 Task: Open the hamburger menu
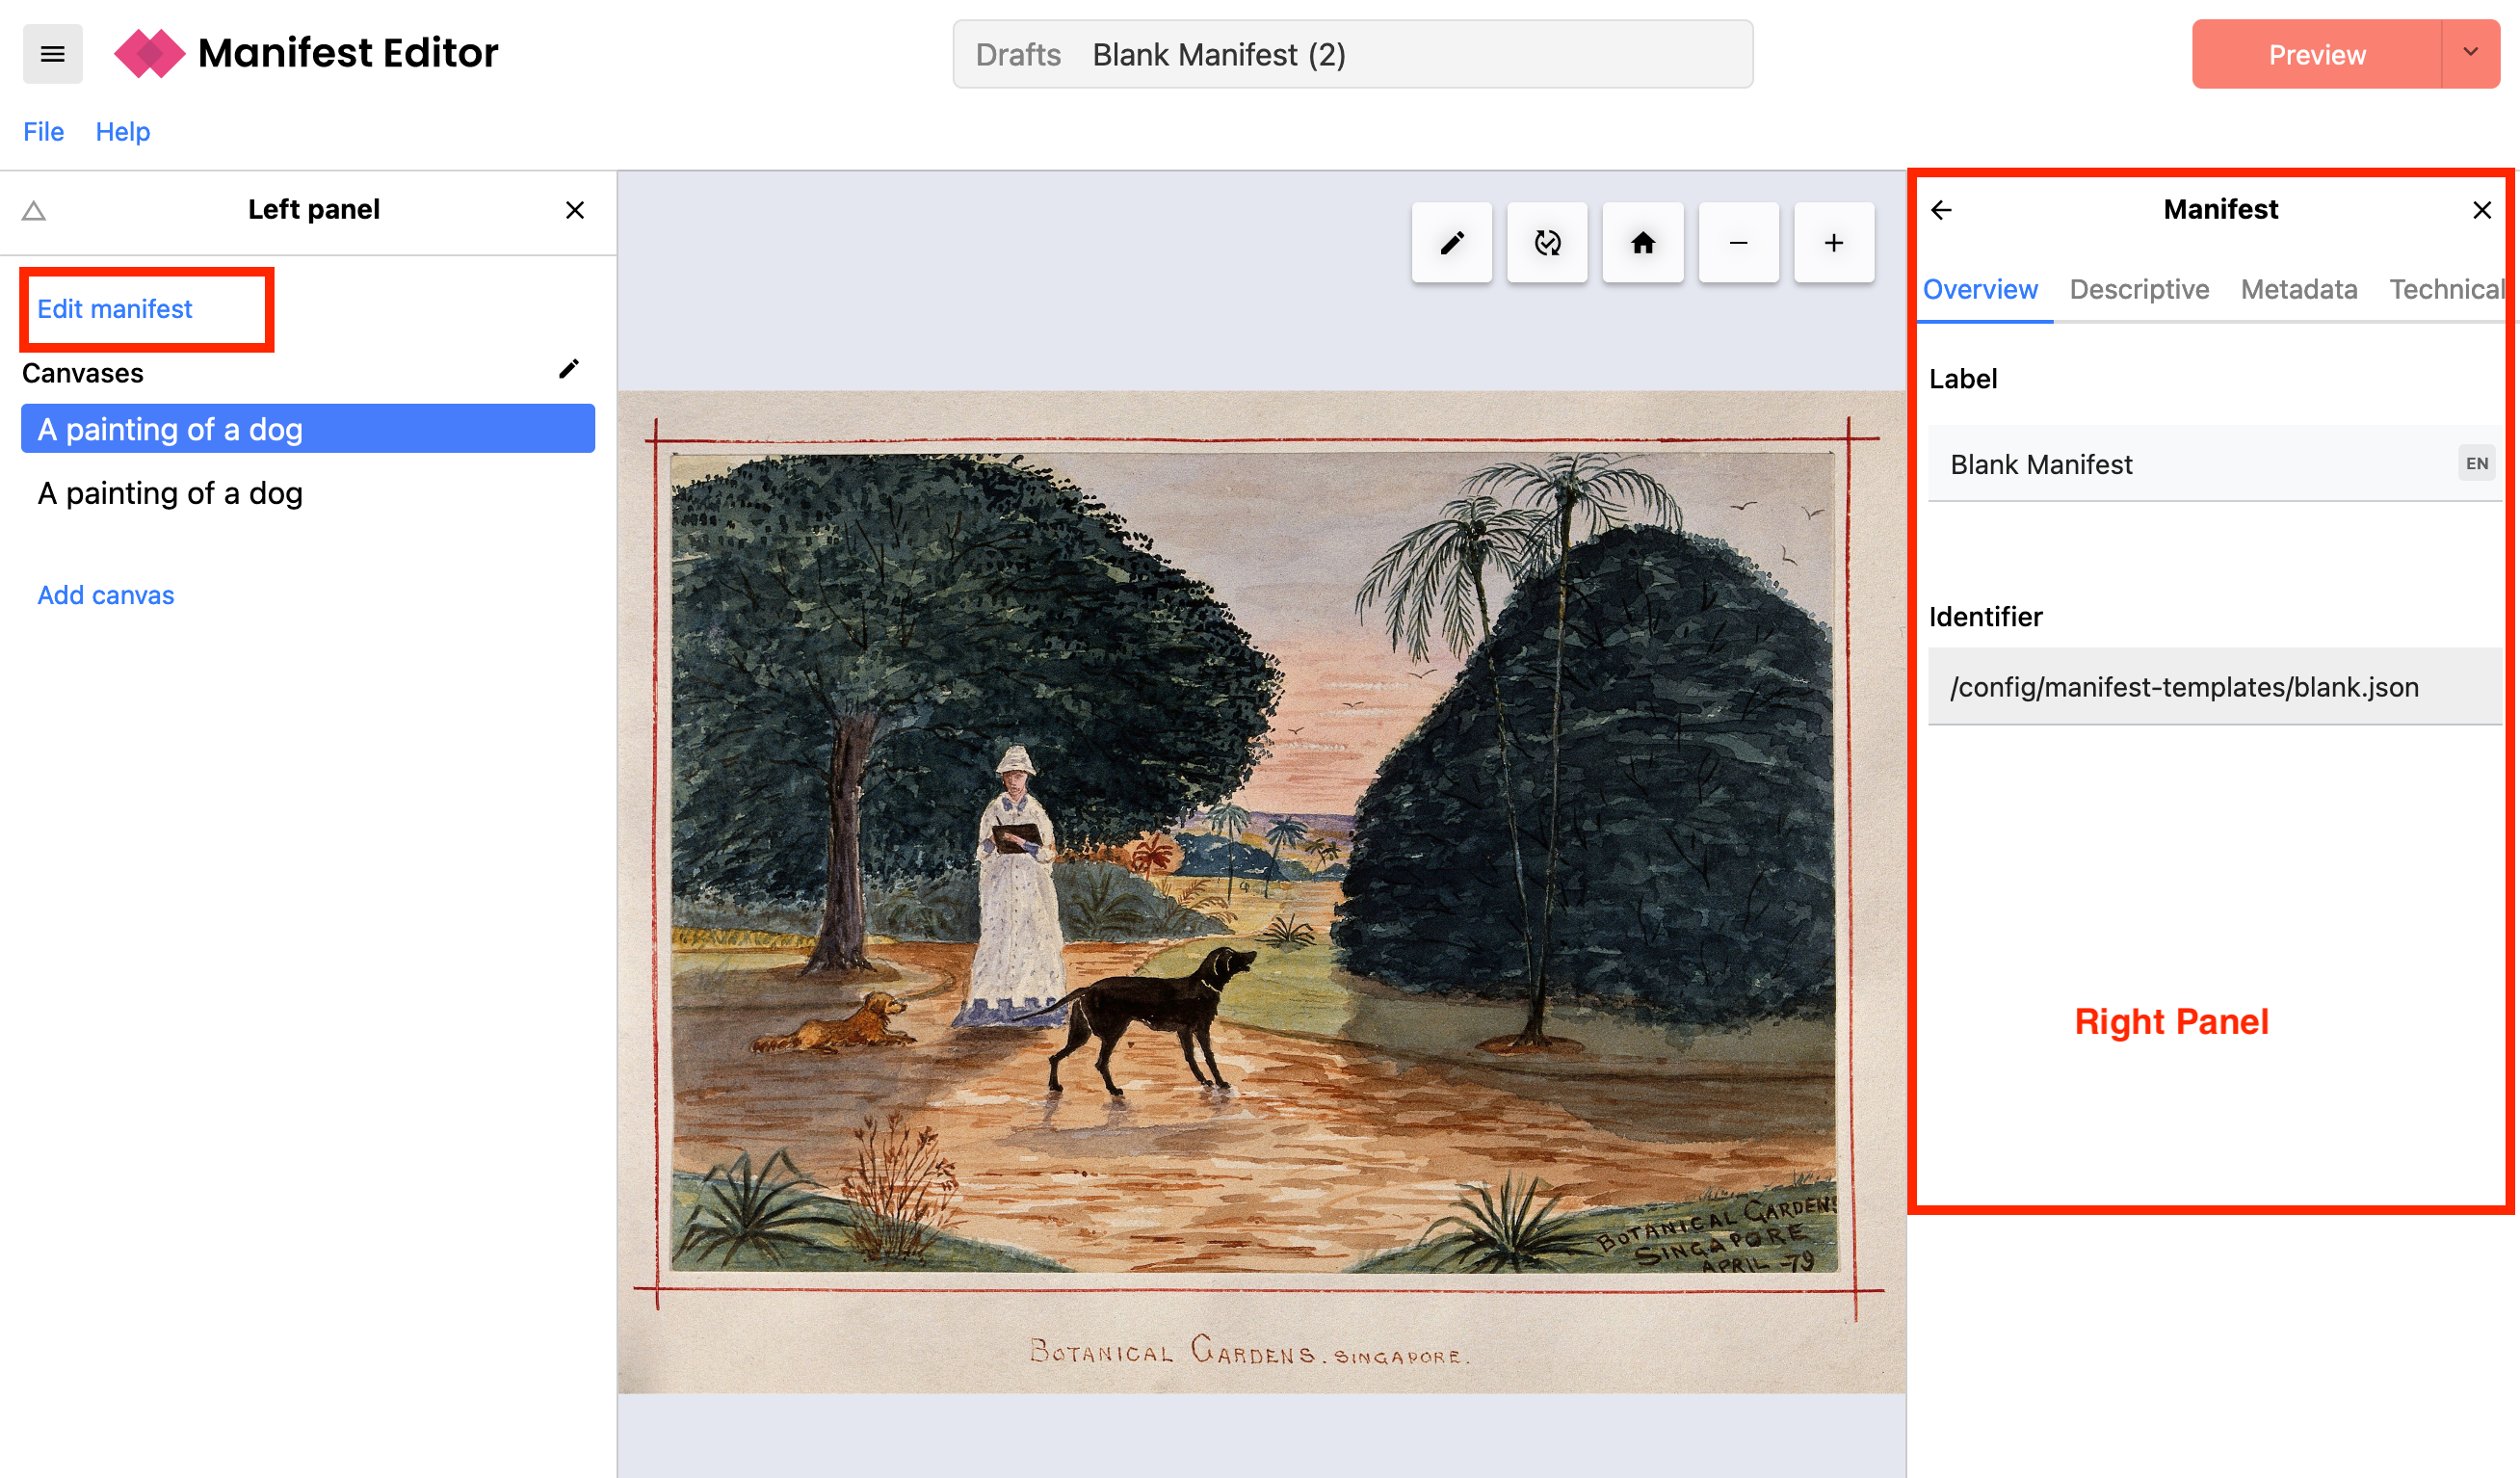[x=52, y=54]
